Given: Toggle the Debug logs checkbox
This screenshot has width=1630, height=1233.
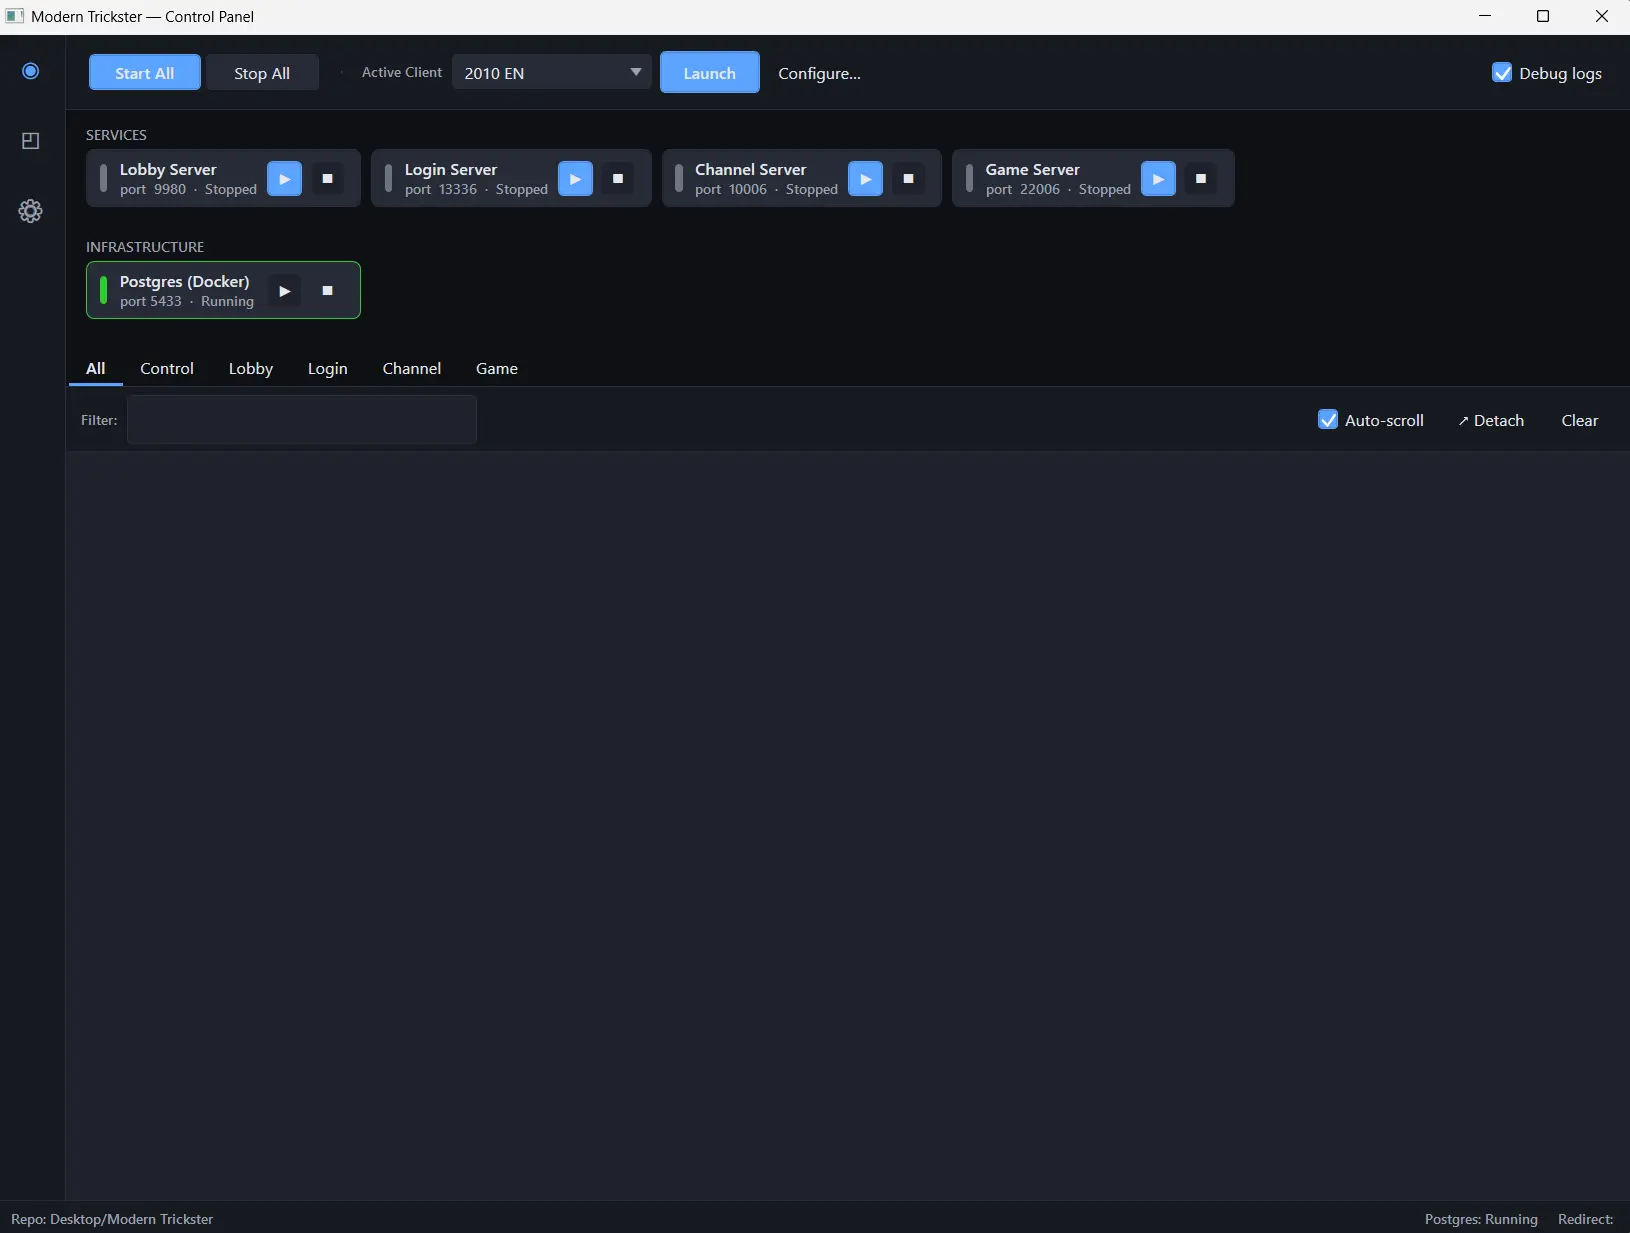Looking at the screenshot, I should coord(1502,73).
